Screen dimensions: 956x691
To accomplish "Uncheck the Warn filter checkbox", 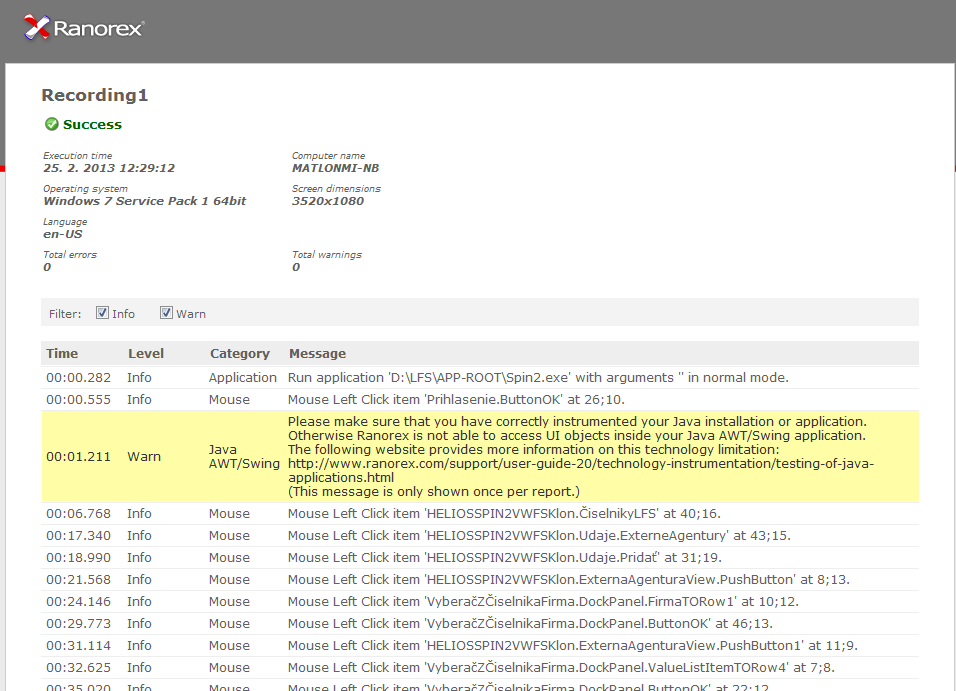I will (166, 313).
